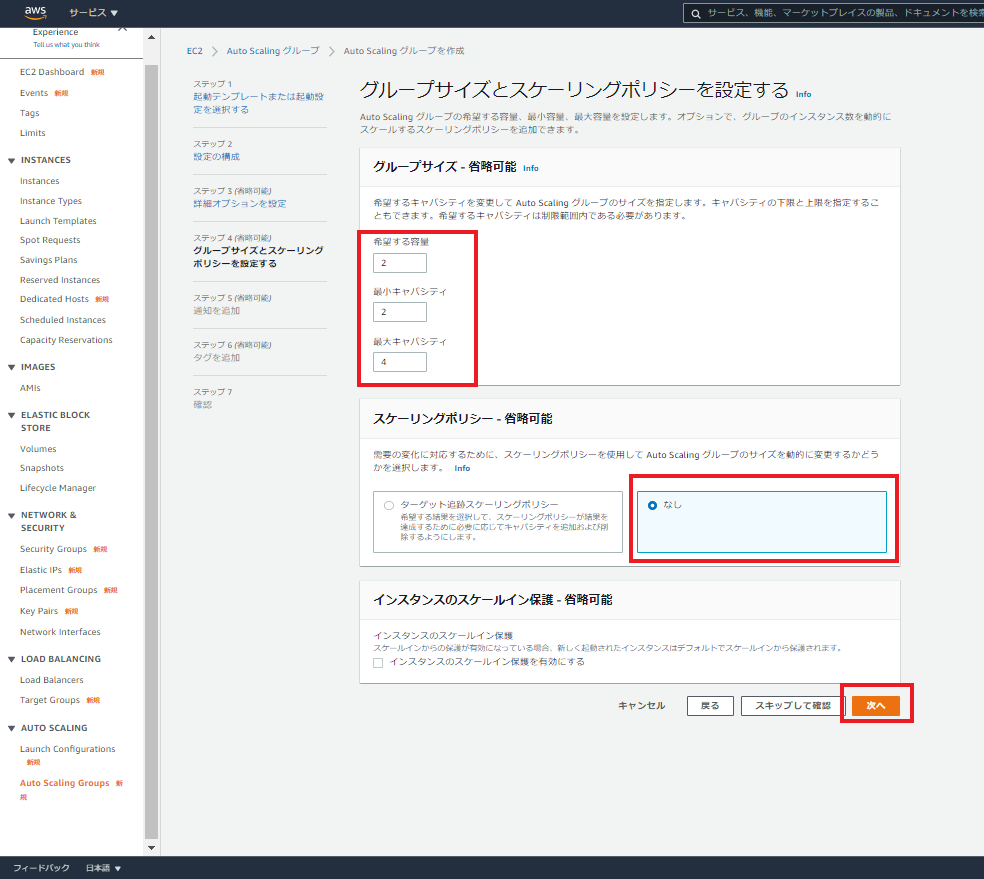Click スキップして確認 button
Screen dimensions: 984x879
coord(793,706)
